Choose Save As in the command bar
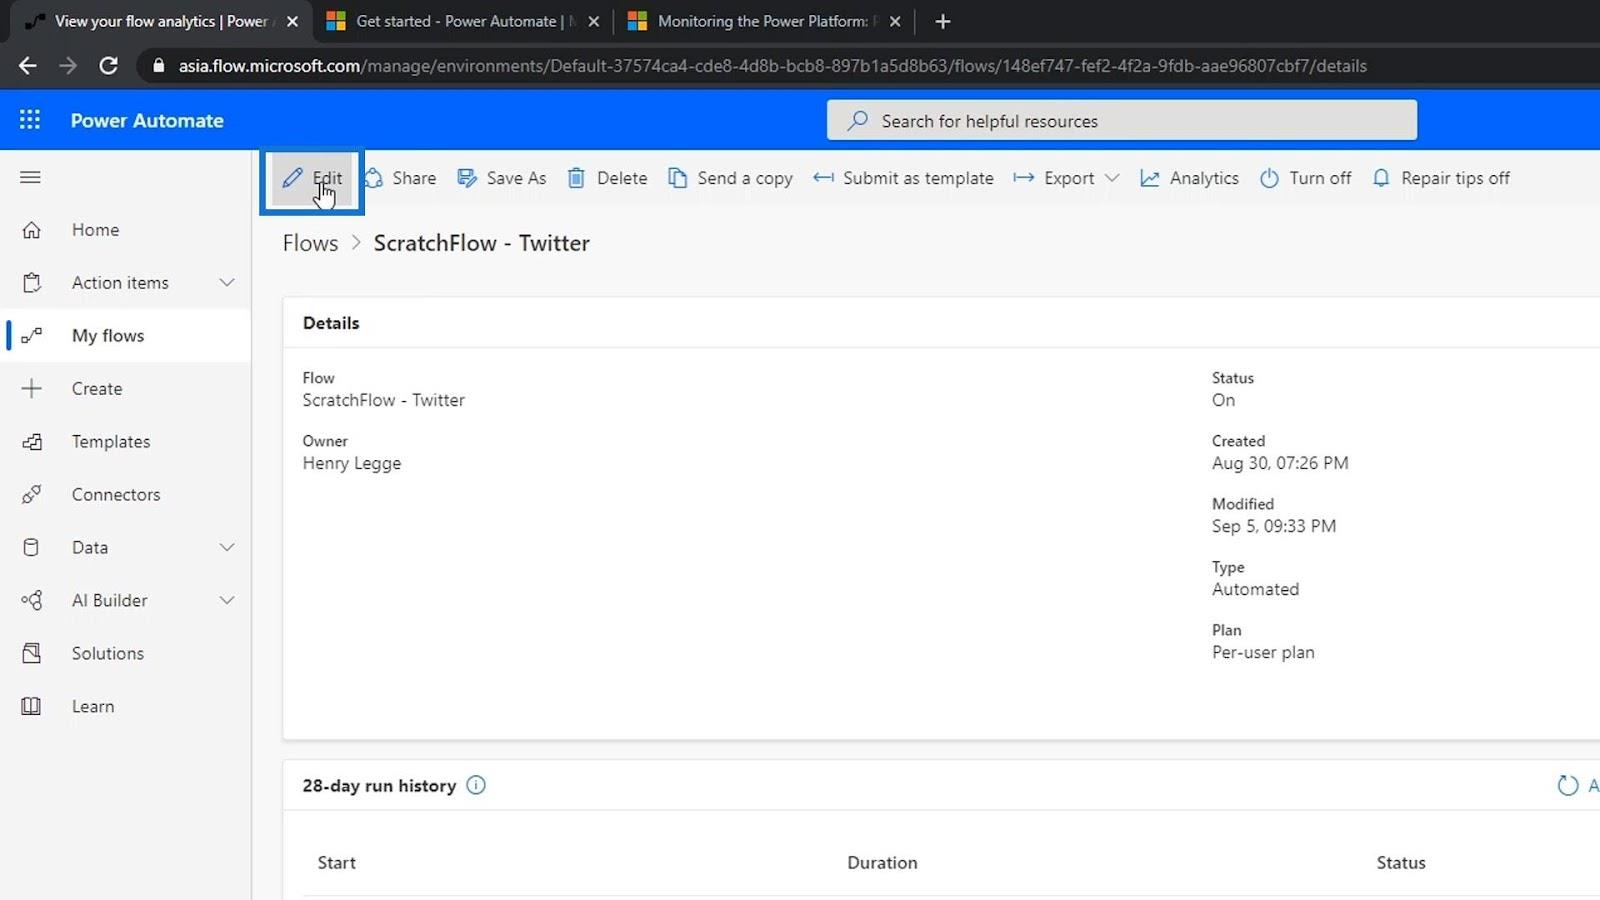The image size is (1600, 900). (502, 178)
